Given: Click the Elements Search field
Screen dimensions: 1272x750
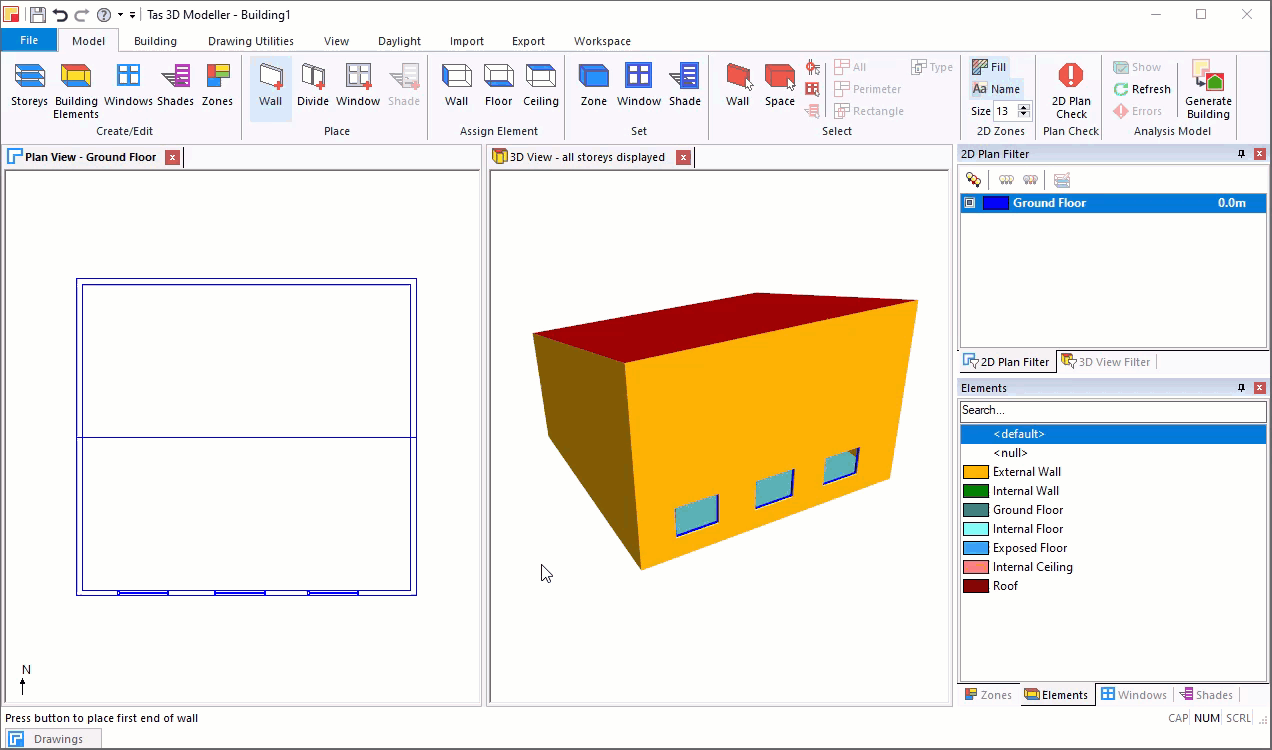Looking at the screenshot, I should [1113, 410].
